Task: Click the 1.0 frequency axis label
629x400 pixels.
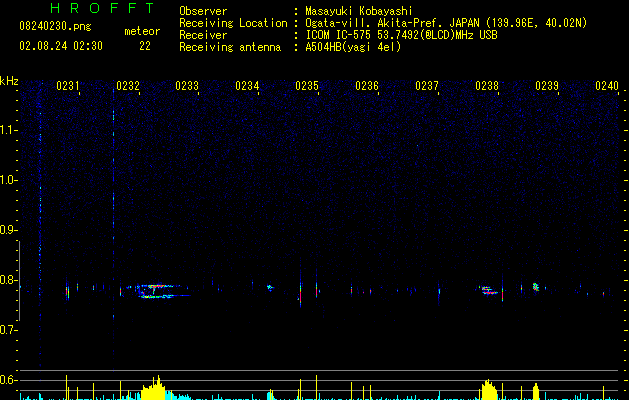Action: pyautogui.click(x=8, y=180)
